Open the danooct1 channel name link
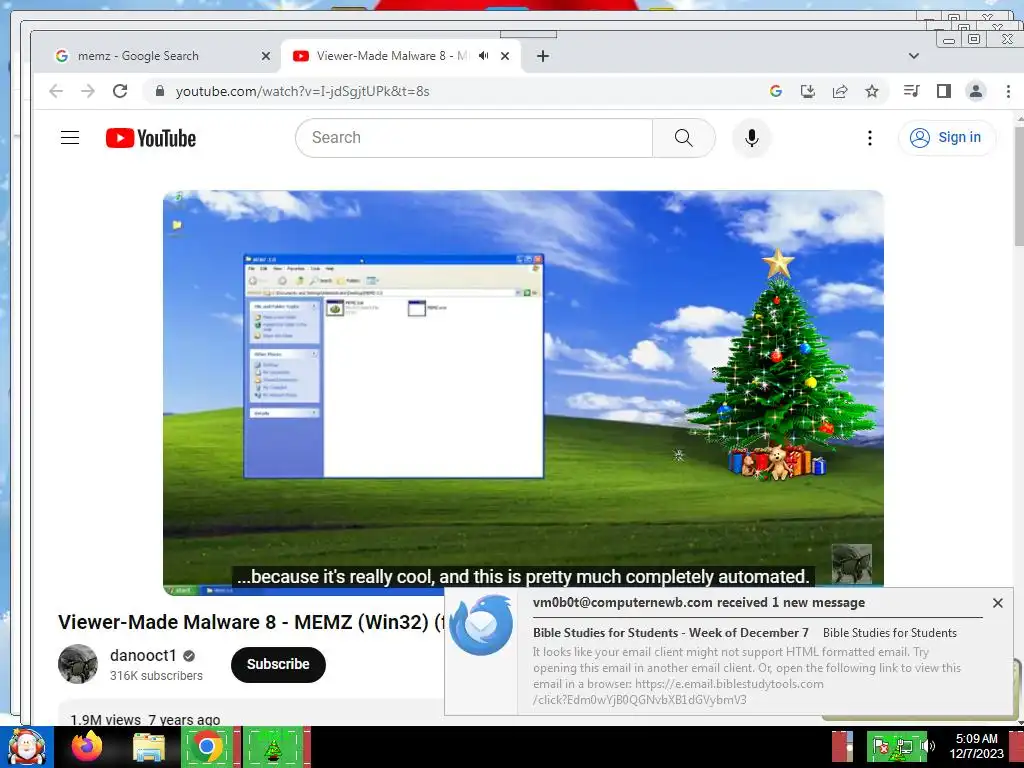 pyautogui.click(x=143, y=655)
